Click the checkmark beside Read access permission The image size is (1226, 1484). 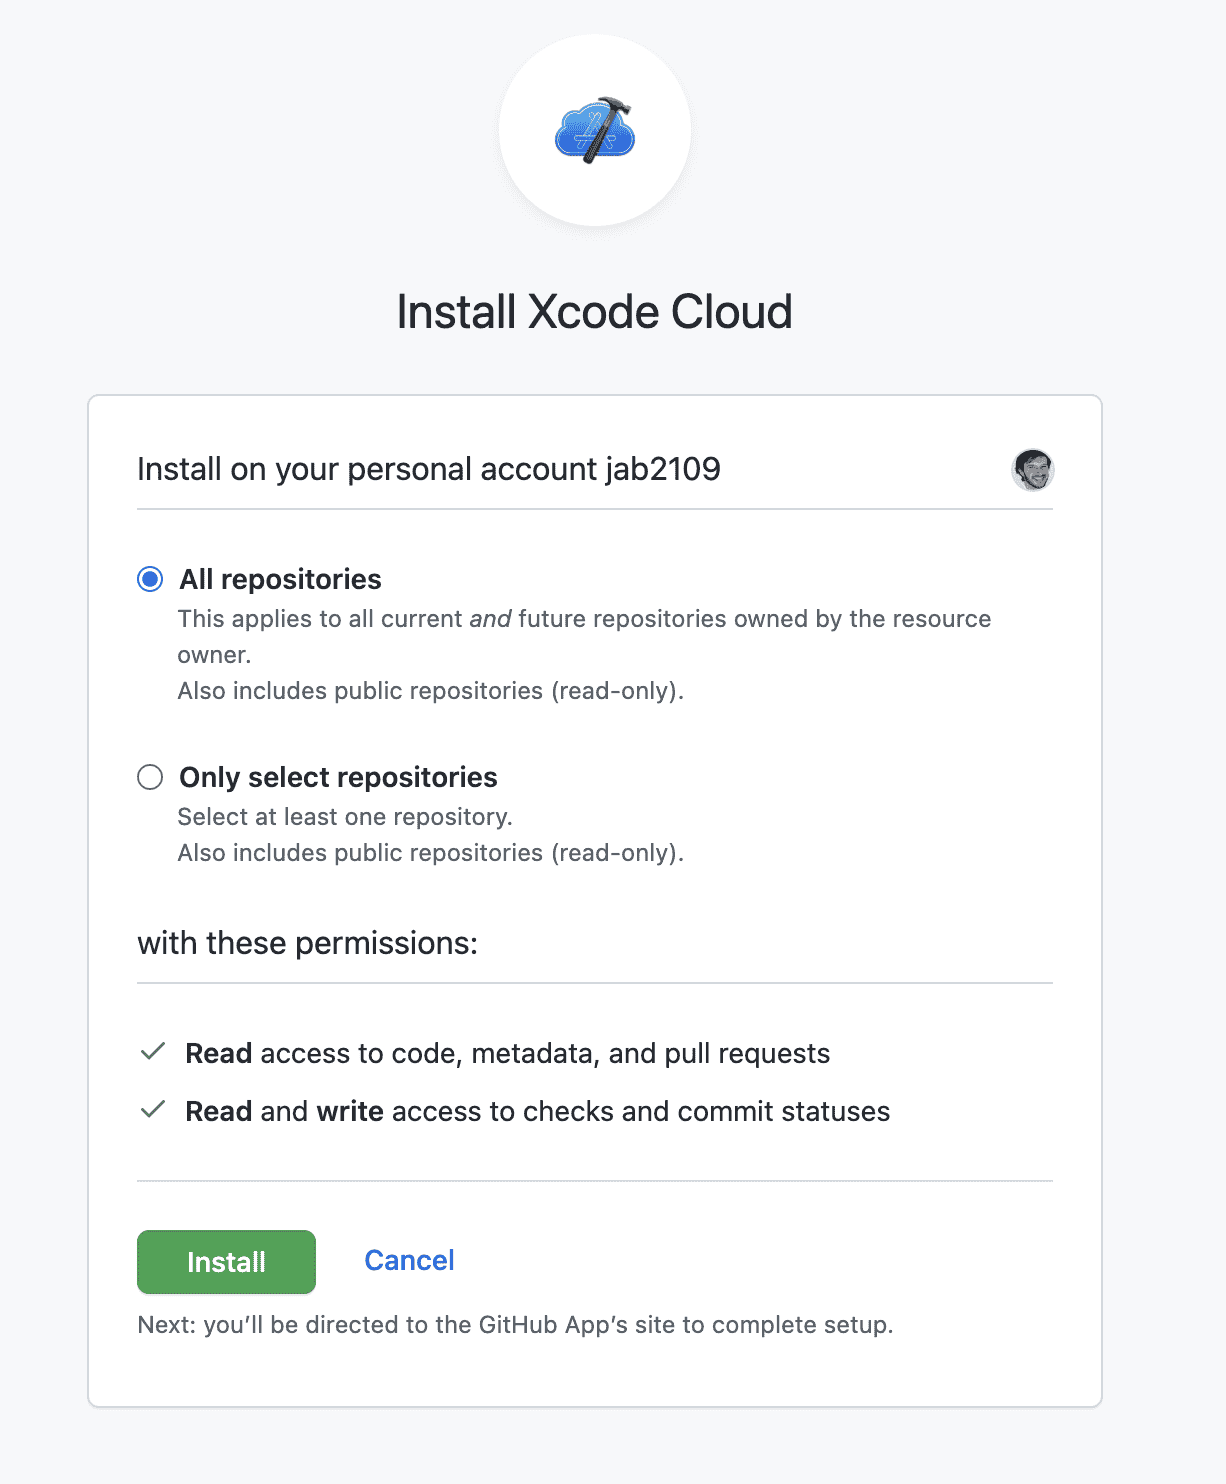152,1052
